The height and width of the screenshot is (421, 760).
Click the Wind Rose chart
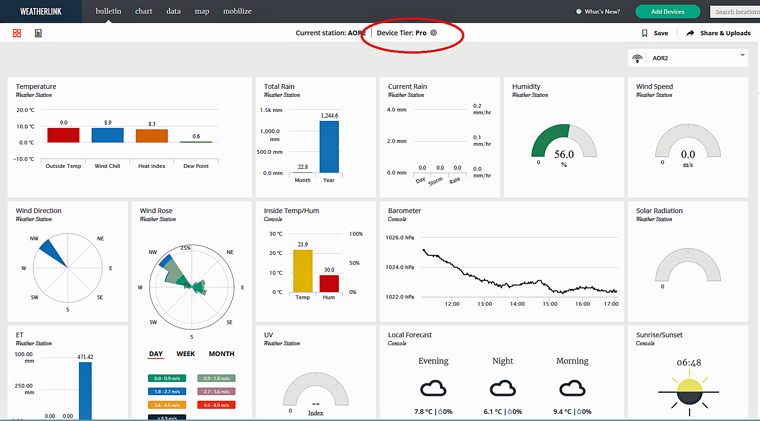point(192,287)
